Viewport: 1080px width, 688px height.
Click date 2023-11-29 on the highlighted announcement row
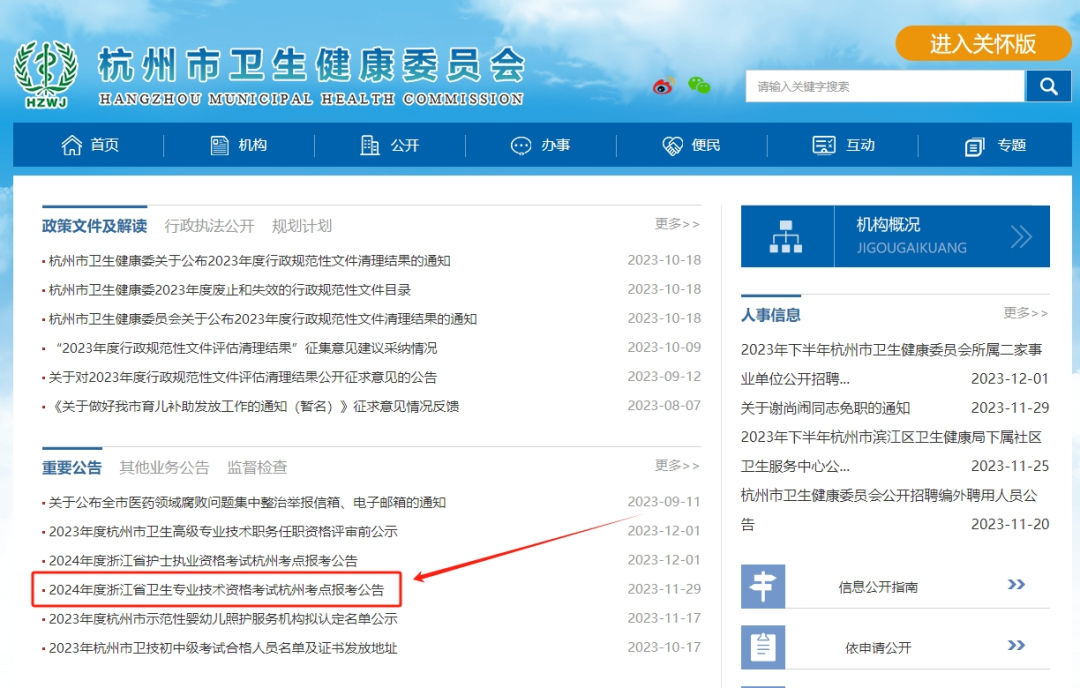pos(664,590)
